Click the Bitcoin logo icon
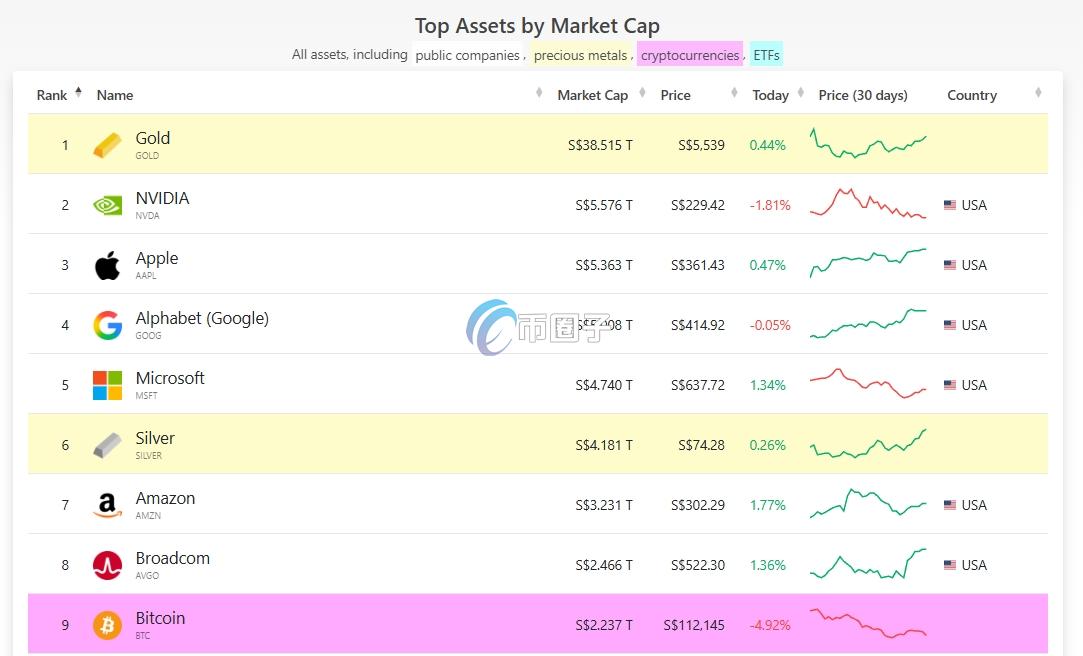 [107, 625]
